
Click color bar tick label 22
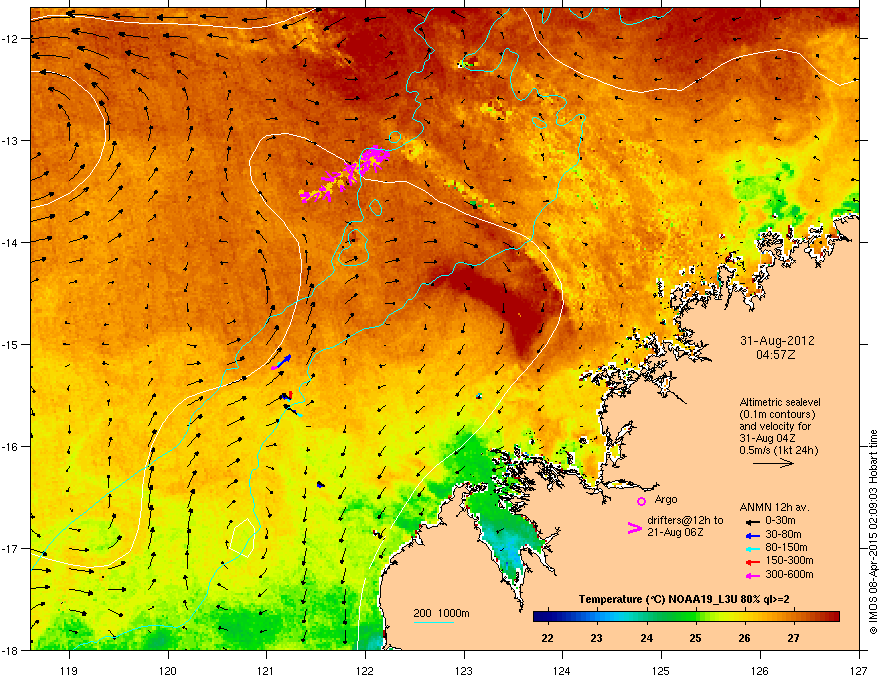[547, 638]
